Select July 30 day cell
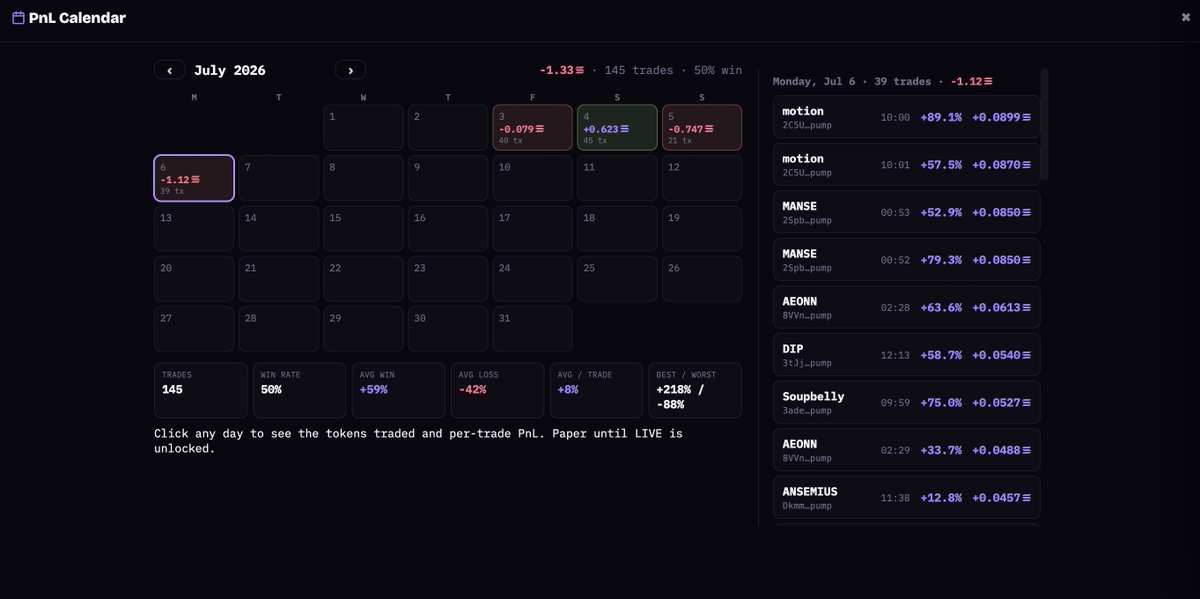 coord(448,329)
